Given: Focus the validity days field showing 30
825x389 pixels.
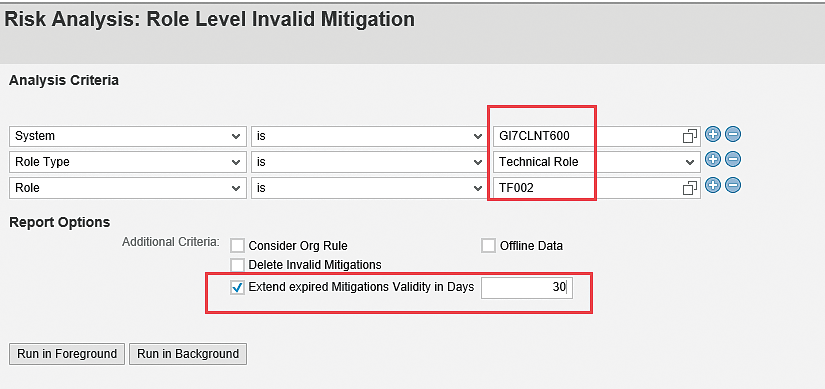Looking at the screenshot, I should 527,287.
